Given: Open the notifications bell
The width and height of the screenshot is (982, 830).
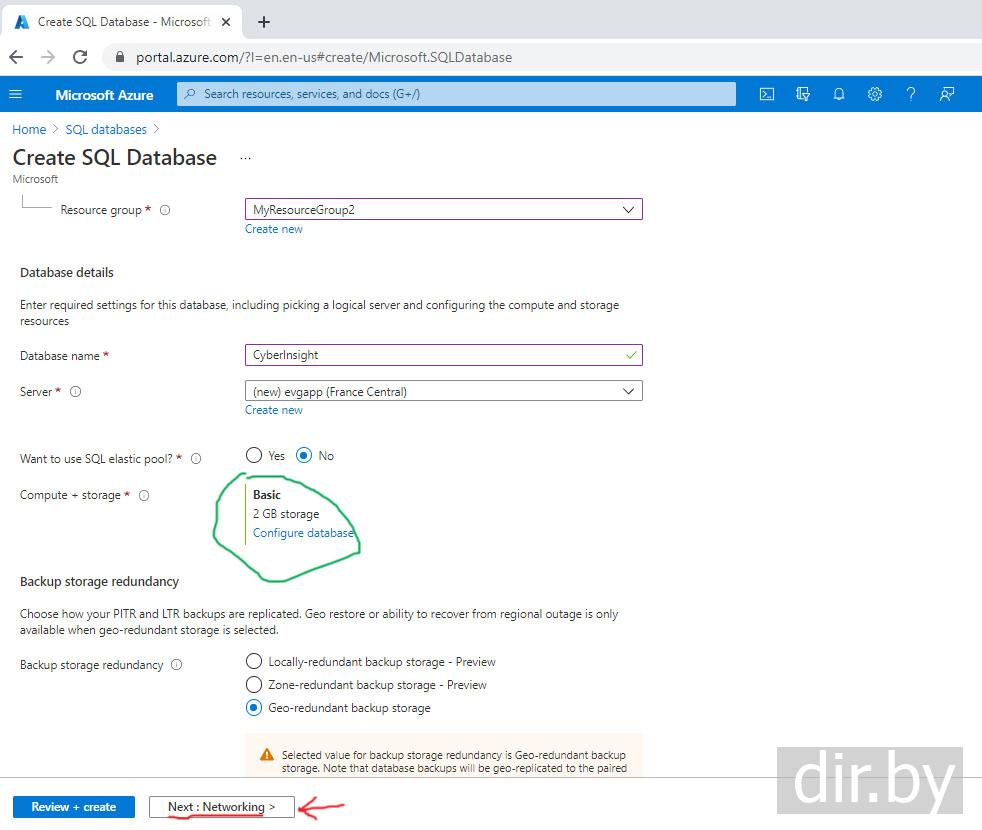Looking at the screenshot, I should pos(839,94).
